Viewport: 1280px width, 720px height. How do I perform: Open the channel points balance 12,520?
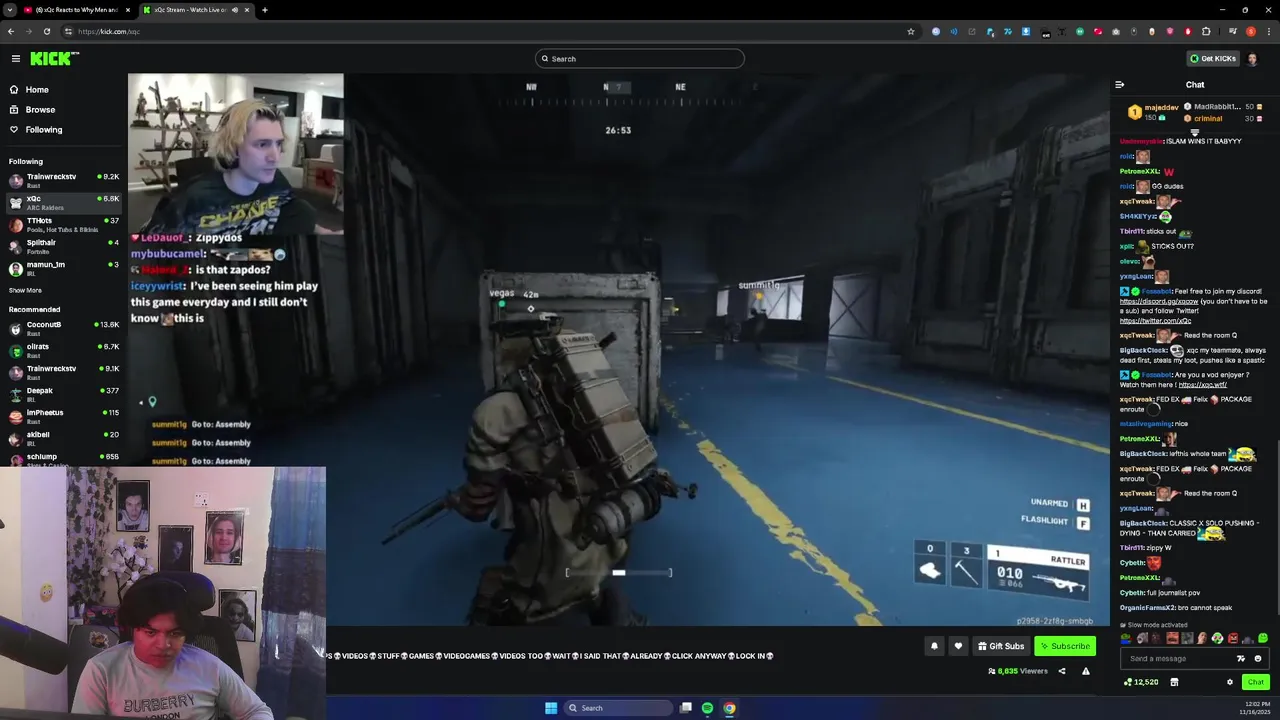pyautogui.click(x=1141, y=682)
